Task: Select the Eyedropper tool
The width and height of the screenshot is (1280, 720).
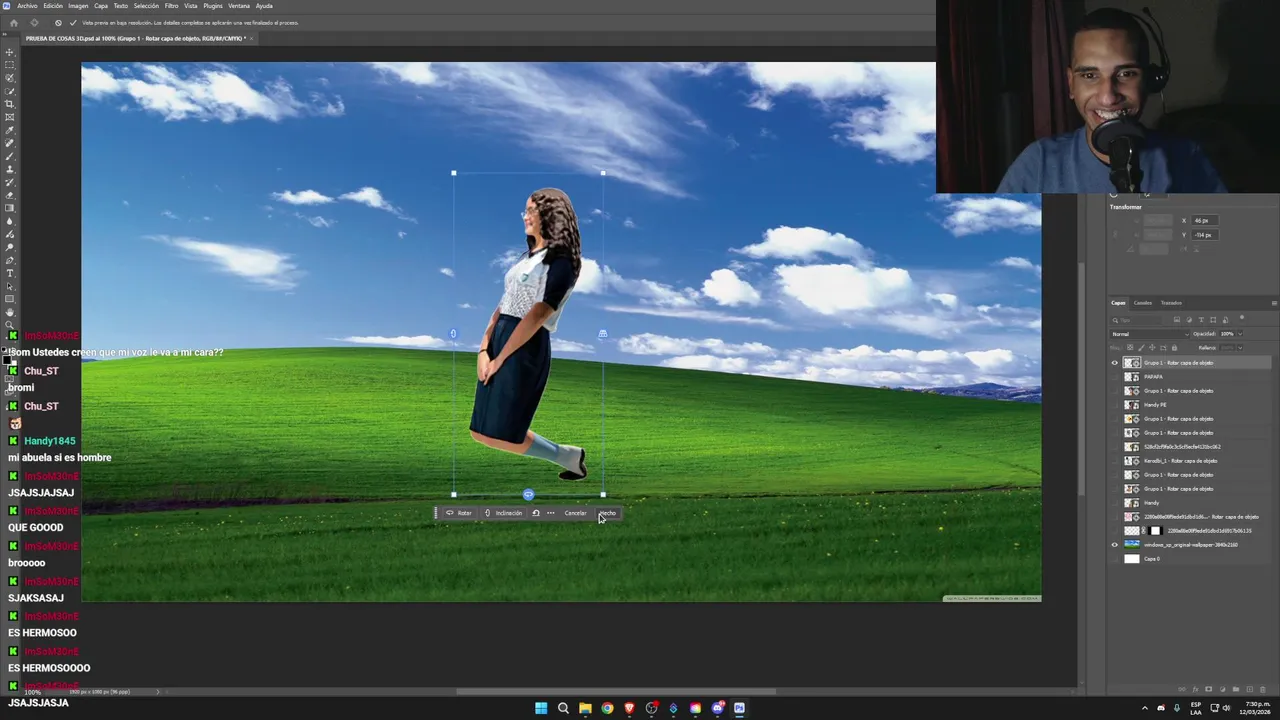Action: click(10, 130)
